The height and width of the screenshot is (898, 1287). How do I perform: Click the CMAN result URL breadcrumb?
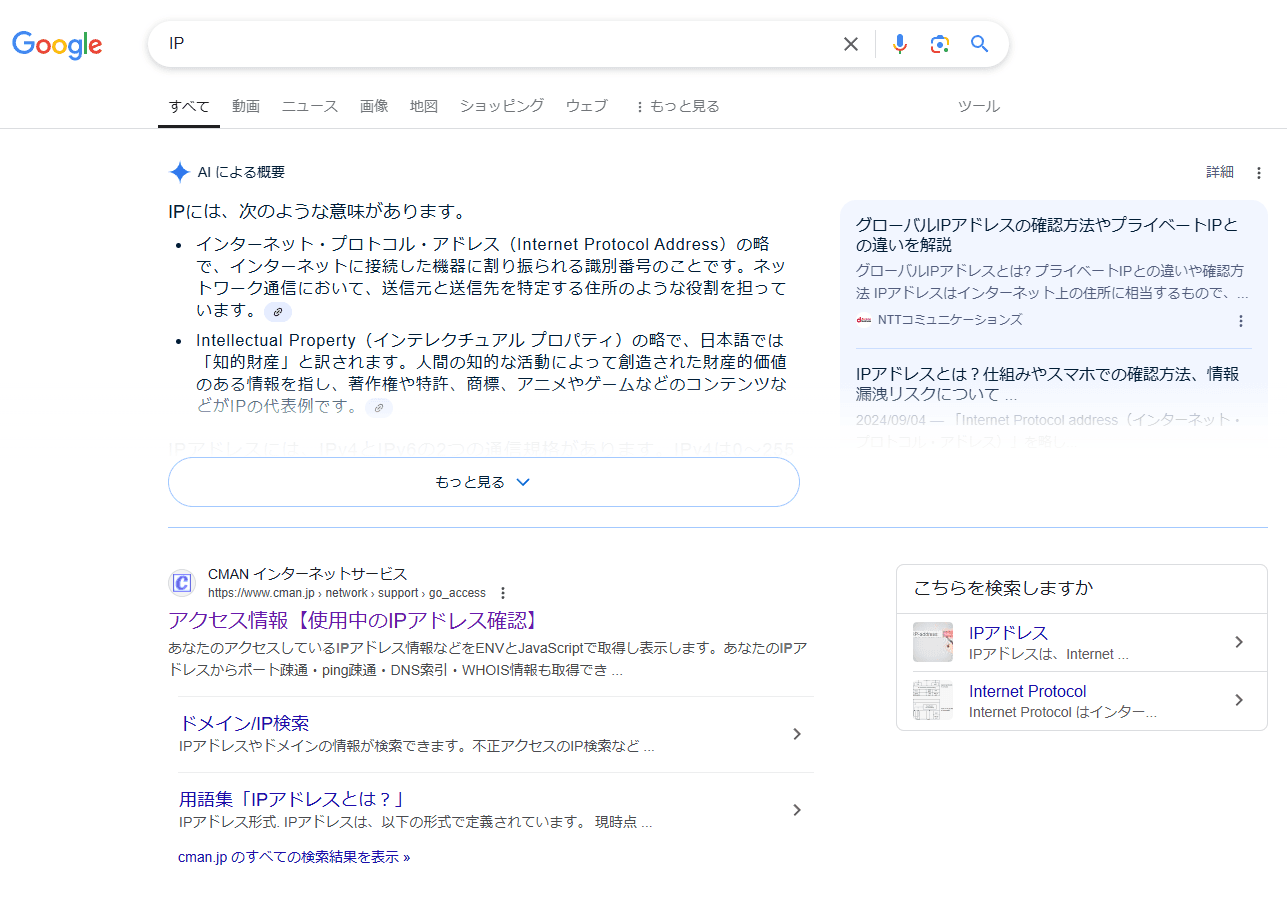pyautogui.click(x=347, y=593)
